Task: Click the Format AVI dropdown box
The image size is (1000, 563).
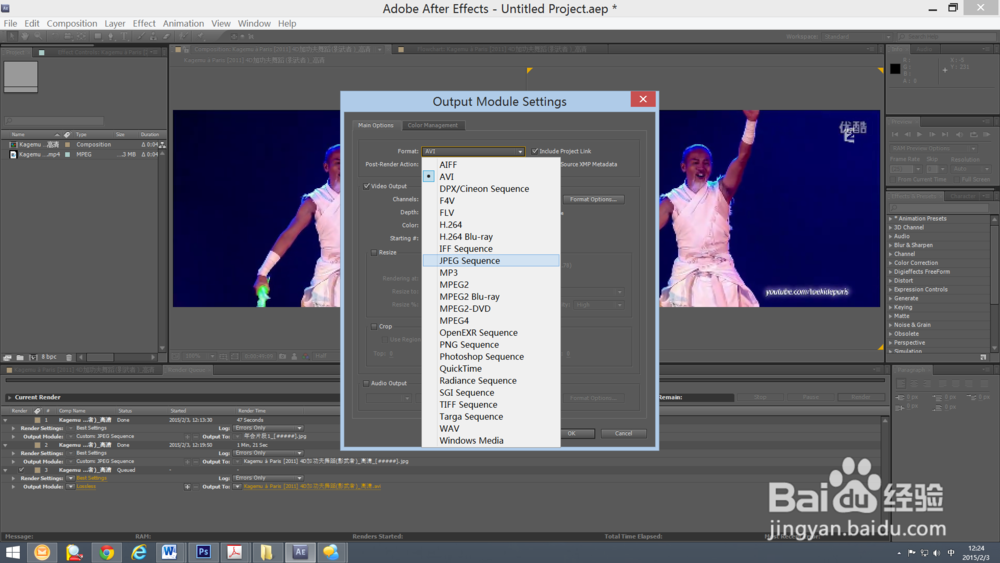Action: tap(473, 151)
